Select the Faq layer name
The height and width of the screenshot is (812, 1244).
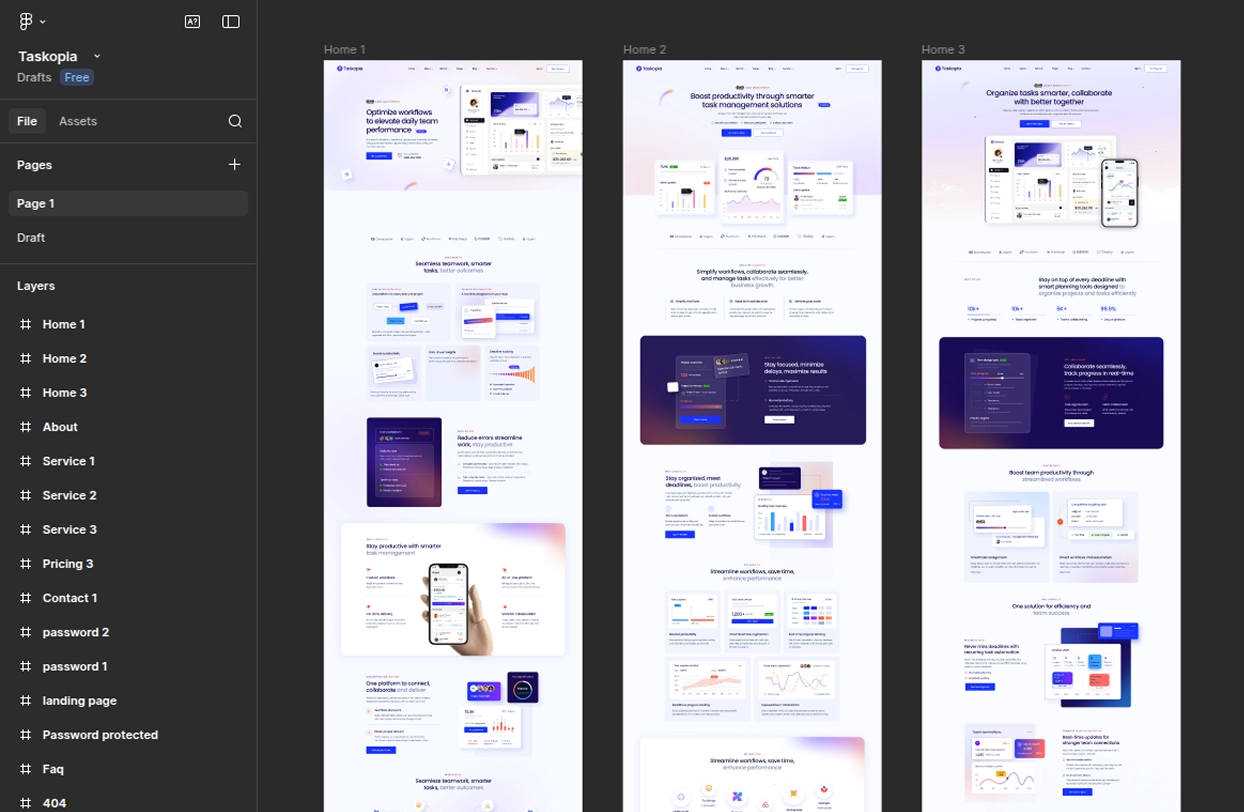tap(53, 769)
